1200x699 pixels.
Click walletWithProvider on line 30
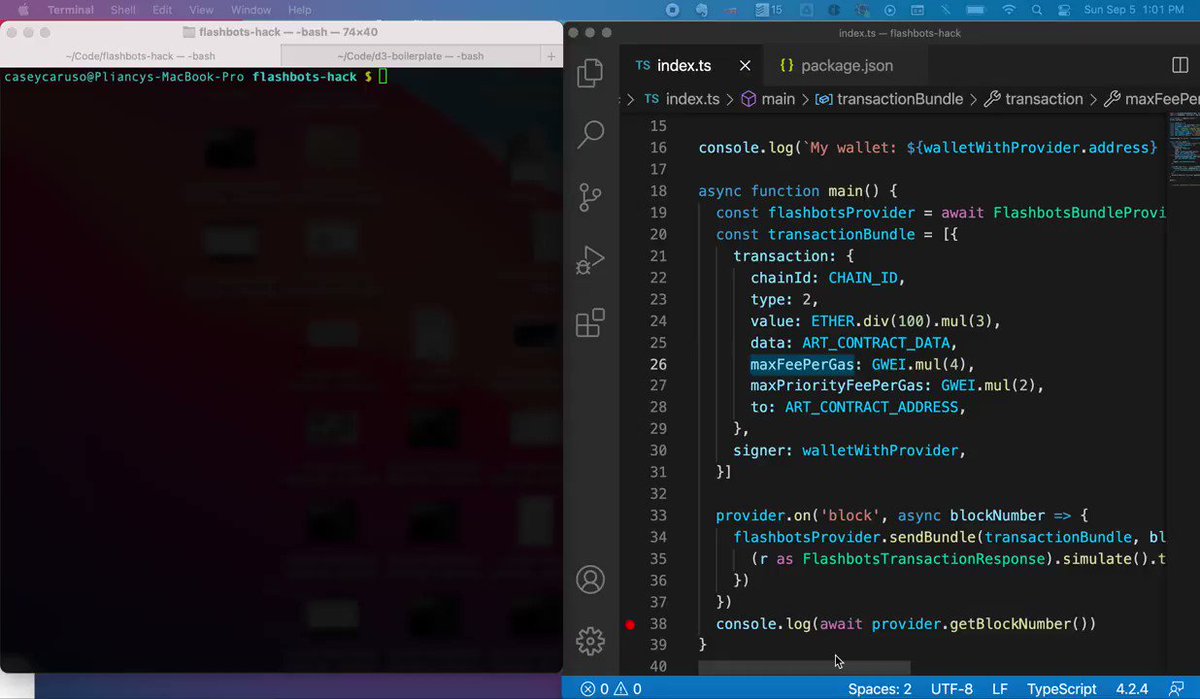coord(882,451)
